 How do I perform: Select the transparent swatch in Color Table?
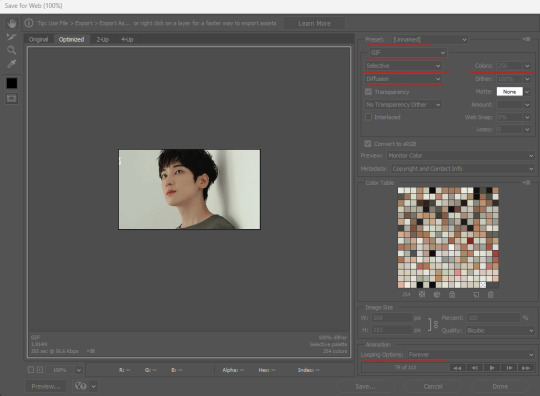click(x=483, y=285)
